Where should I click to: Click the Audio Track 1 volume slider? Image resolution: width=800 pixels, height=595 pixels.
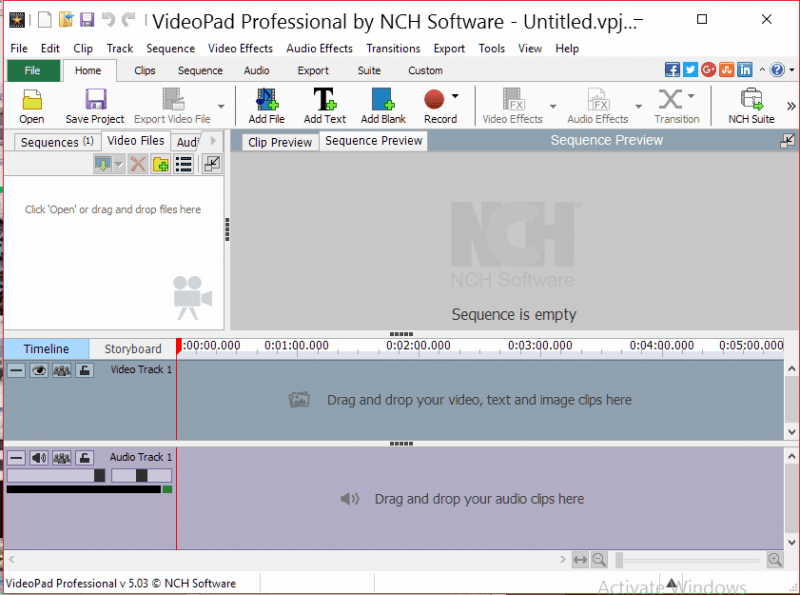(x=56, y=476)
